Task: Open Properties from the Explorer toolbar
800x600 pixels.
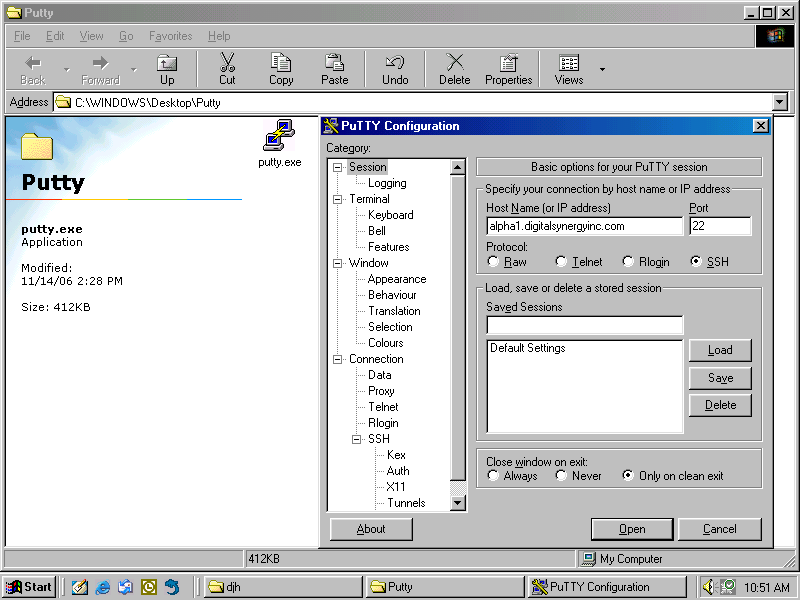Action: [x=509, y=69]
